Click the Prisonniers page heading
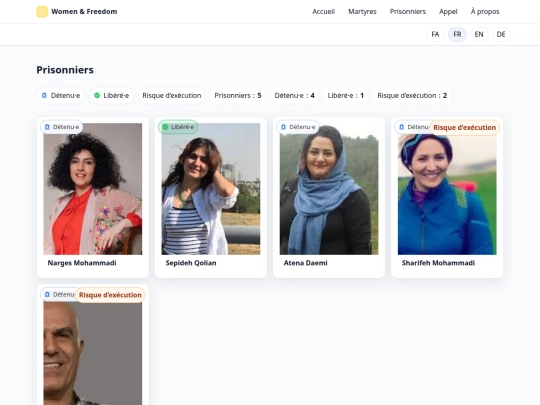 point(65,70)
